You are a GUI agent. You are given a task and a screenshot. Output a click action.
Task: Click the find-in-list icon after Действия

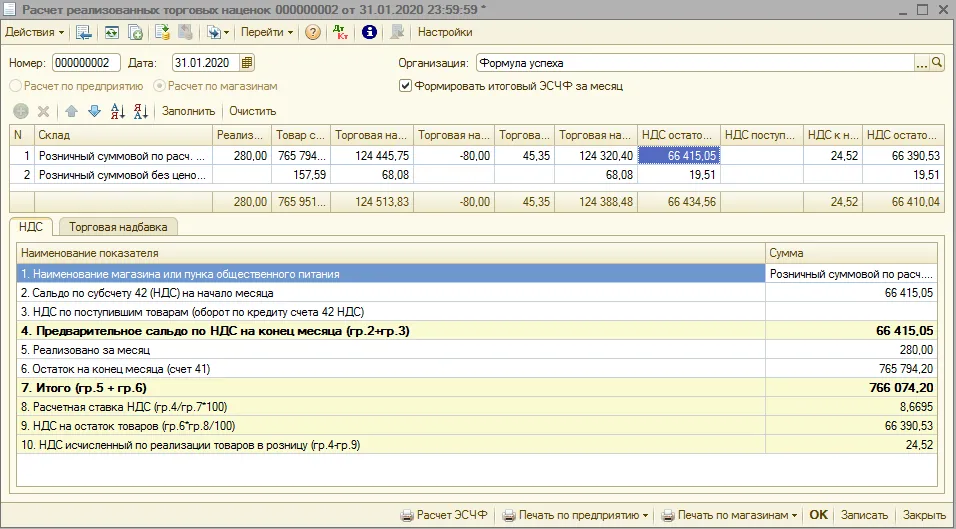coord(84,32)
